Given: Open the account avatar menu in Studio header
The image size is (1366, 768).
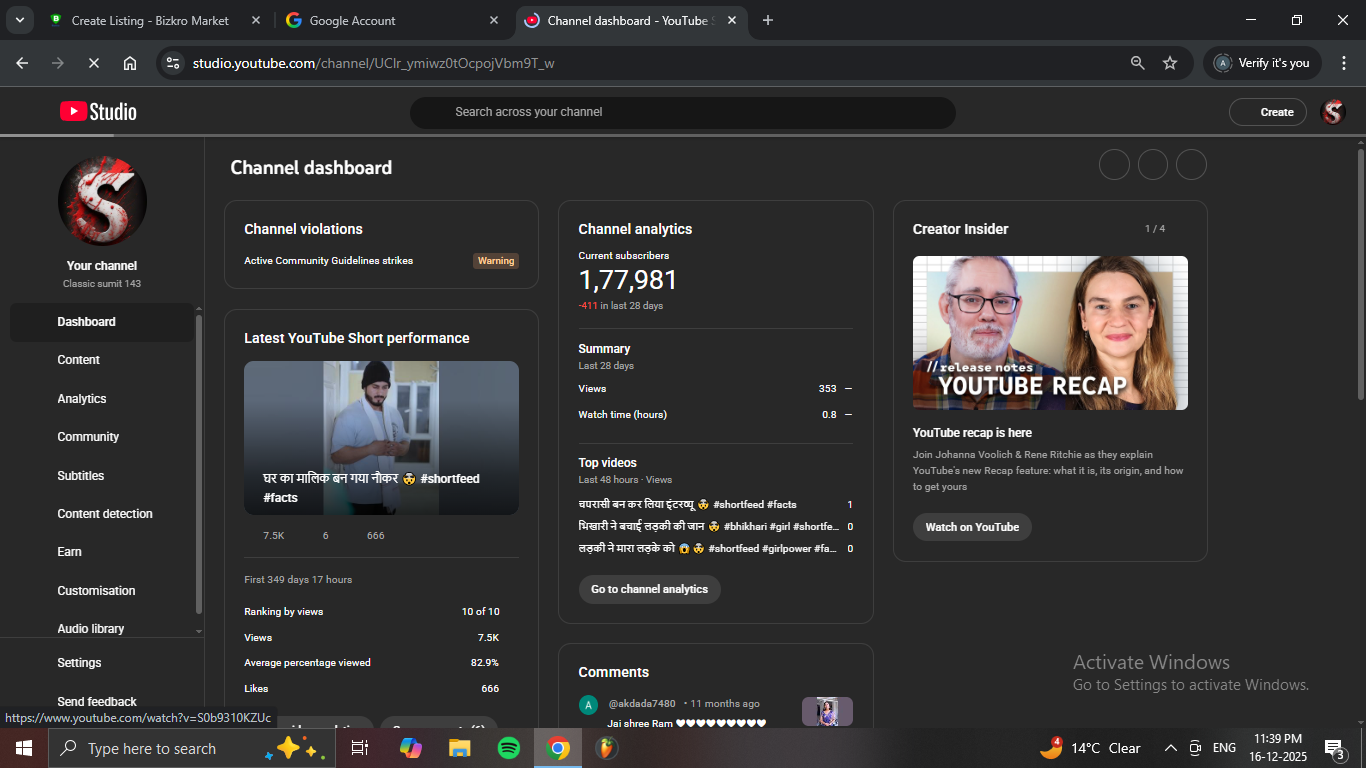Looking at the screenshot, I should pyautogui.click(x=1333, y=112).
